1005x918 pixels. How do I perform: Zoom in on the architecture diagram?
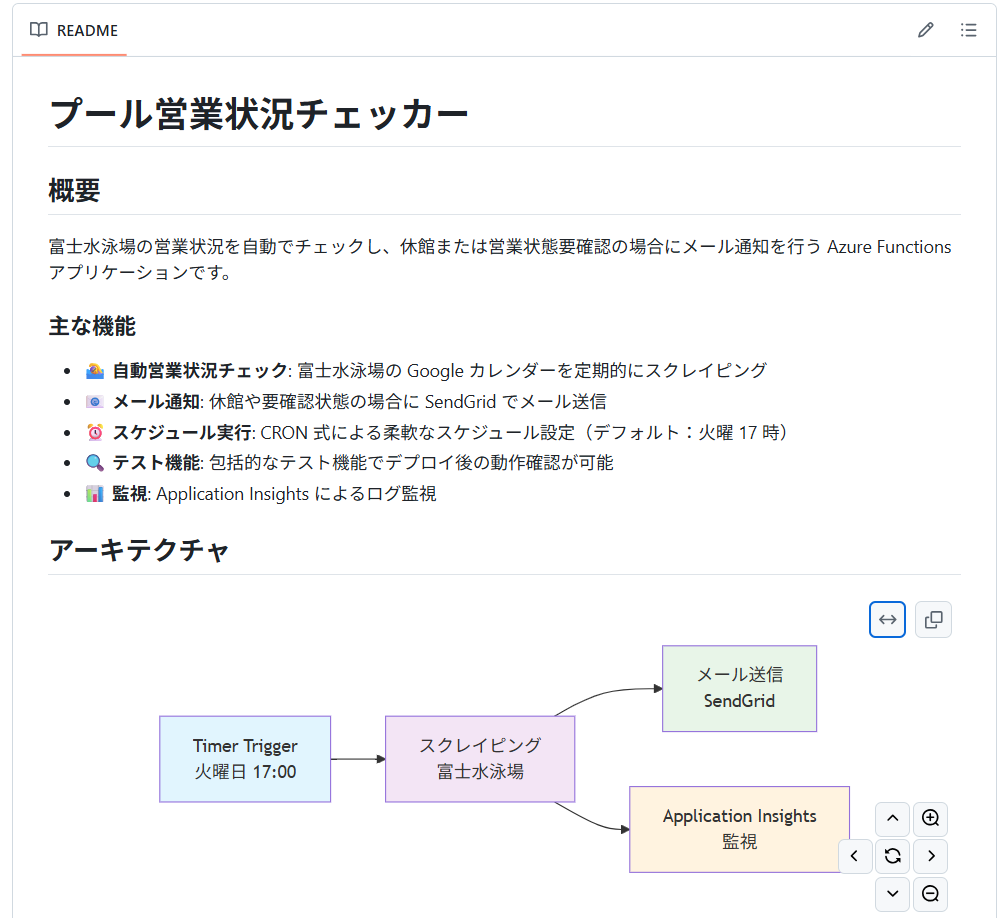click(930, 819)
